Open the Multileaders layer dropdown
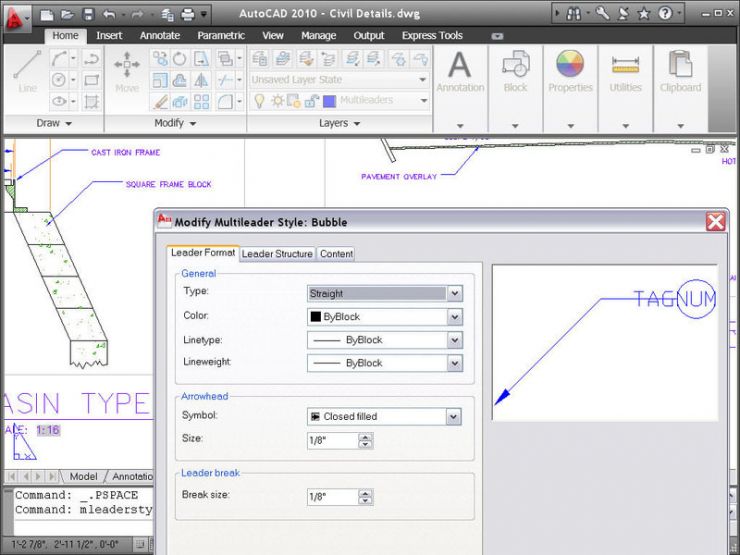Image resolution: width=740 pixels, height=555 pixels. point(423,101)
